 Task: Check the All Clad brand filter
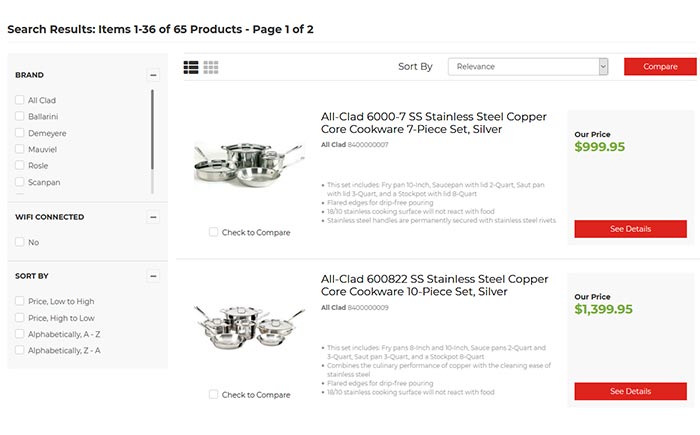20,100
